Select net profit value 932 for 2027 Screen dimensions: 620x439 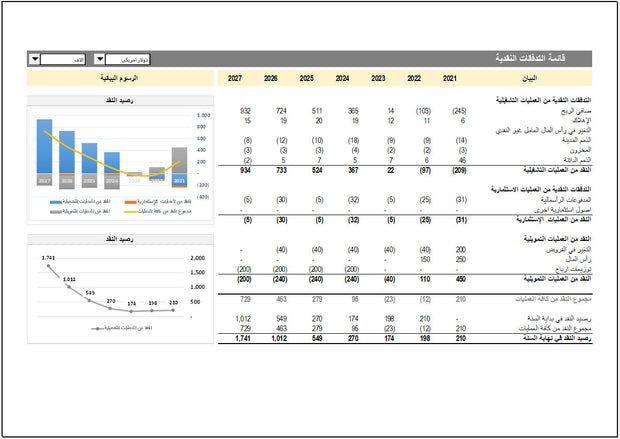pos(245,111)
